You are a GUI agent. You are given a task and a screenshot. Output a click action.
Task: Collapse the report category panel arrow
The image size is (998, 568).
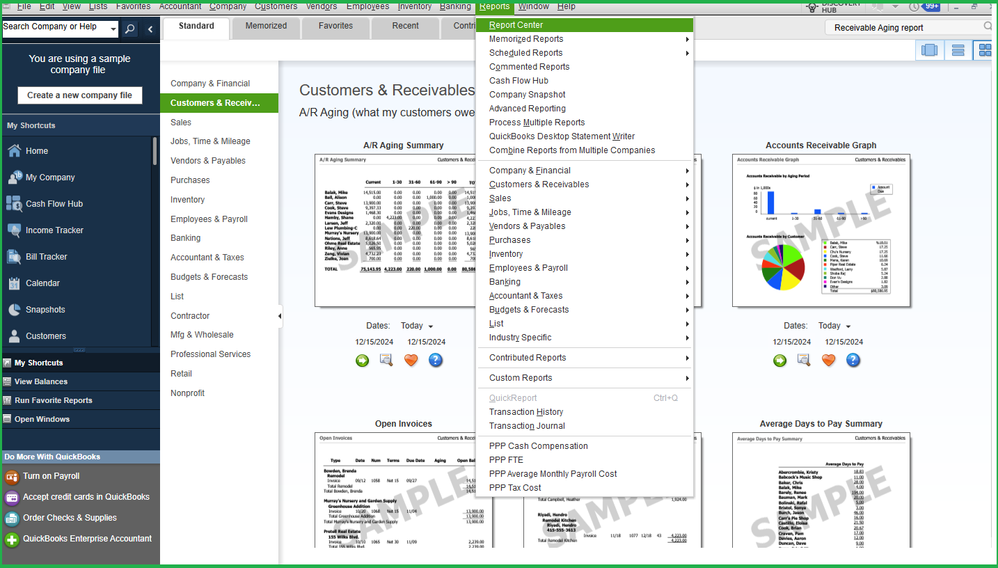click(x=279, y=316)
